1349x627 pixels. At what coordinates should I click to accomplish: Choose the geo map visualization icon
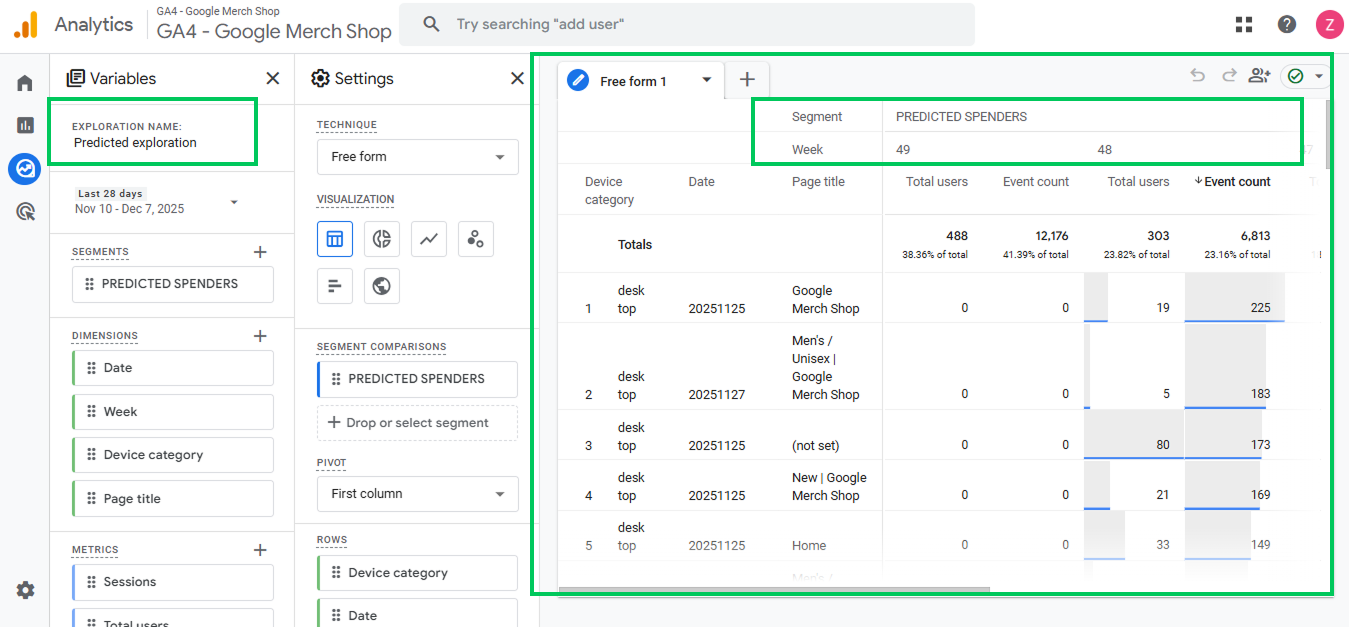click(381, 286)
